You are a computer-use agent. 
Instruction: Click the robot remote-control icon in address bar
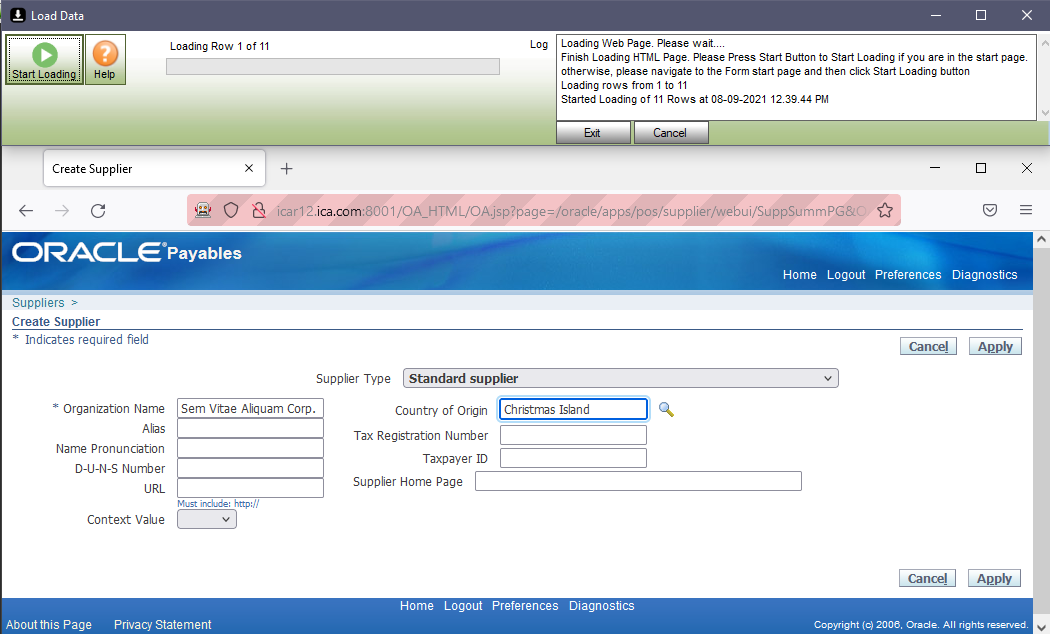click(203, 210)
